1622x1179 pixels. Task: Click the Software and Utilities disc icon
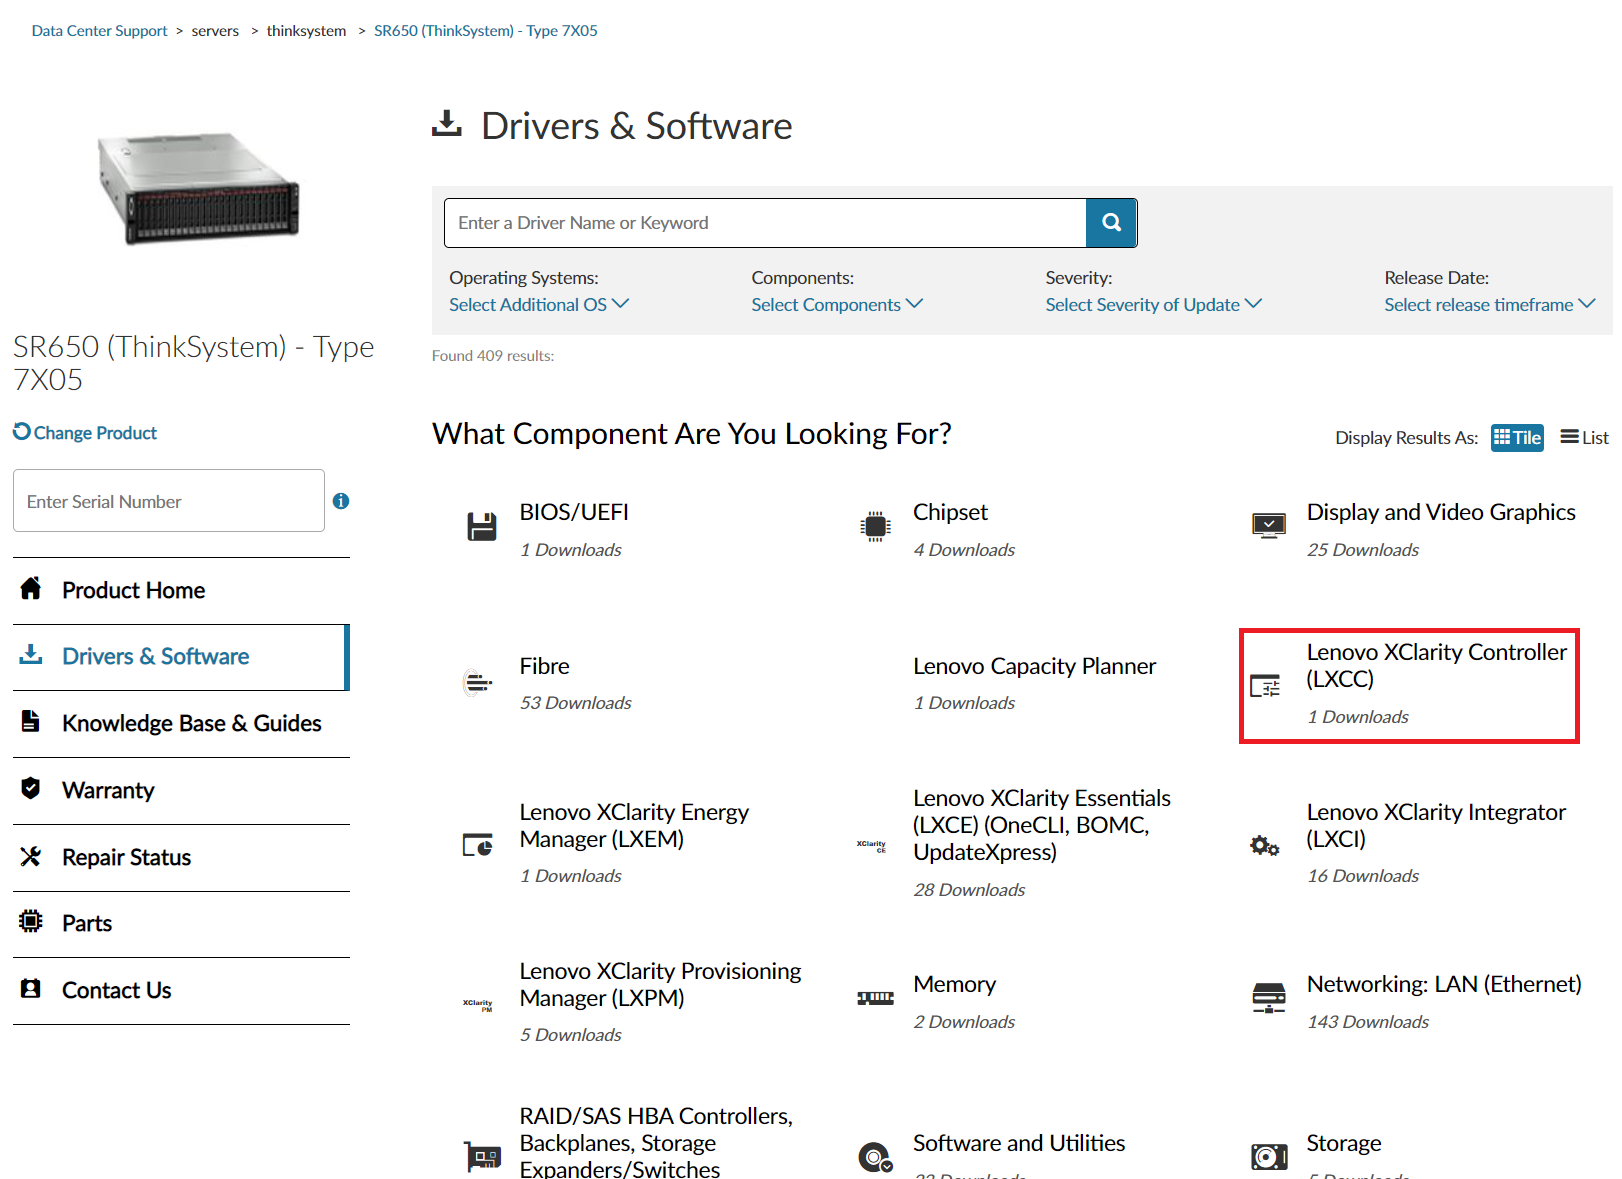pyautogui.click(x=875, y=1157)
